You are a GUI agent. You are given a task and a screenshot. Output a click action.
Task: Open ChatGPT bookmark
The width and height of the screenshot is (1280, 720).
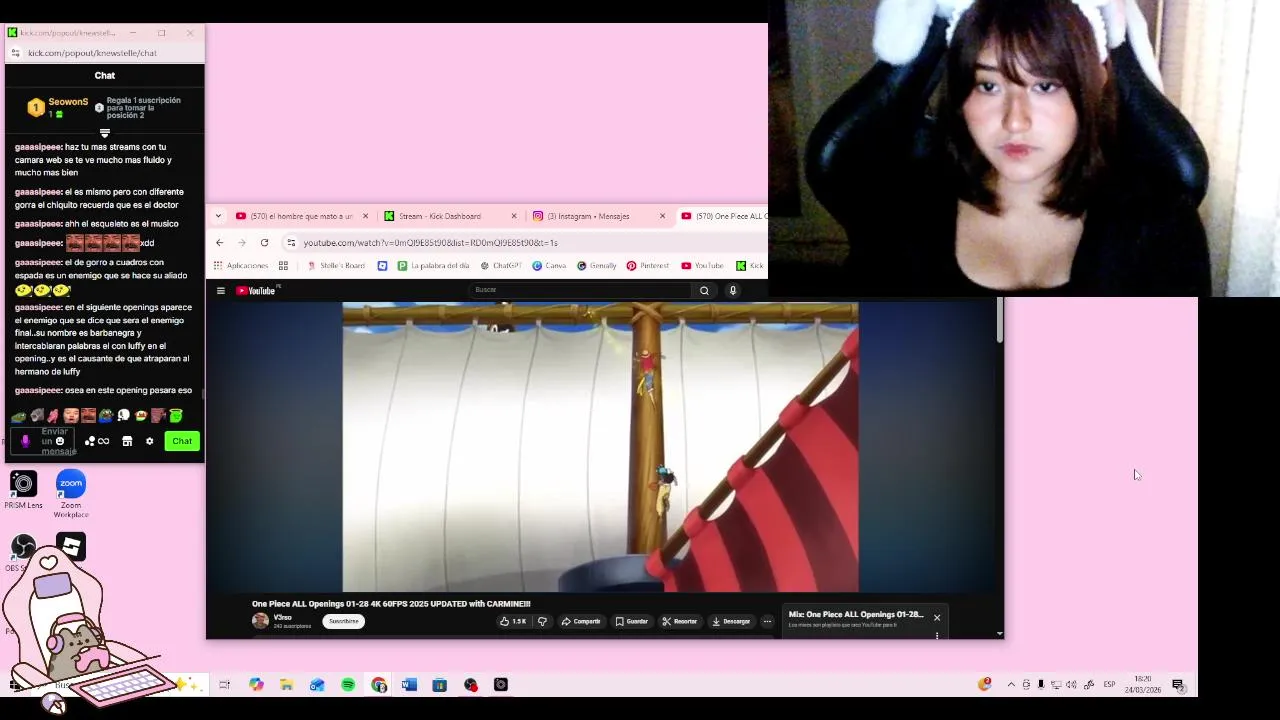tap(501, 266)
